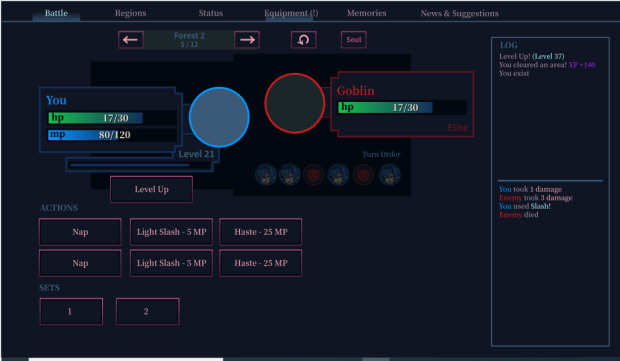Viewport: 620px width, 361px height.
Task: Click 'Enemy took 3 damage' log line
Action: (x=535, y=198)
